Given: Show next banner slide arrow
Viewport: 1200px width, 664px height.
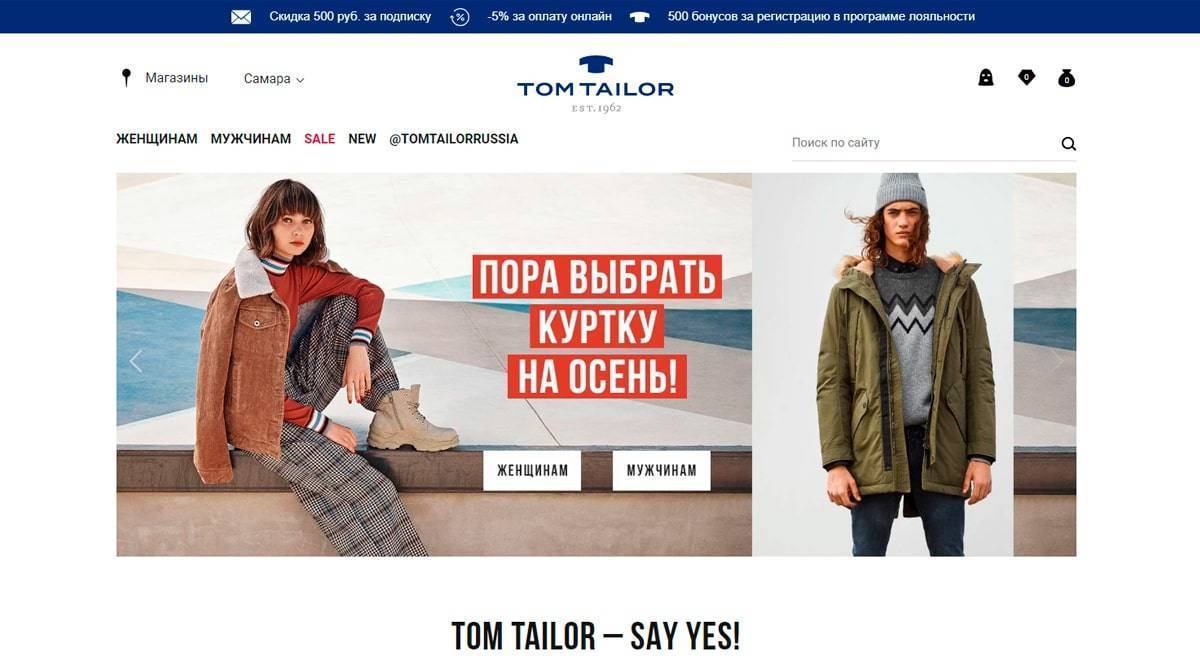Looking at the screenshot, I should [x=1057, y=361].
